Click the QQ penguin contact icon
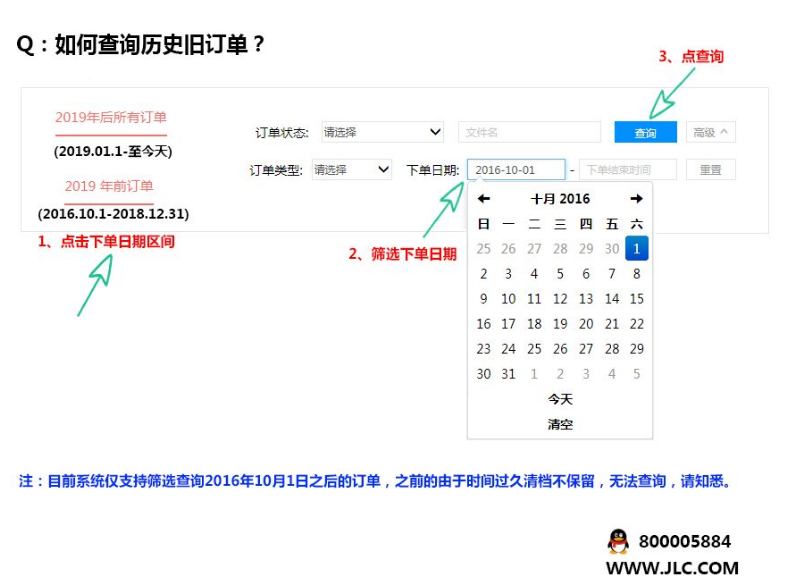789x581 pixels. 618,542
